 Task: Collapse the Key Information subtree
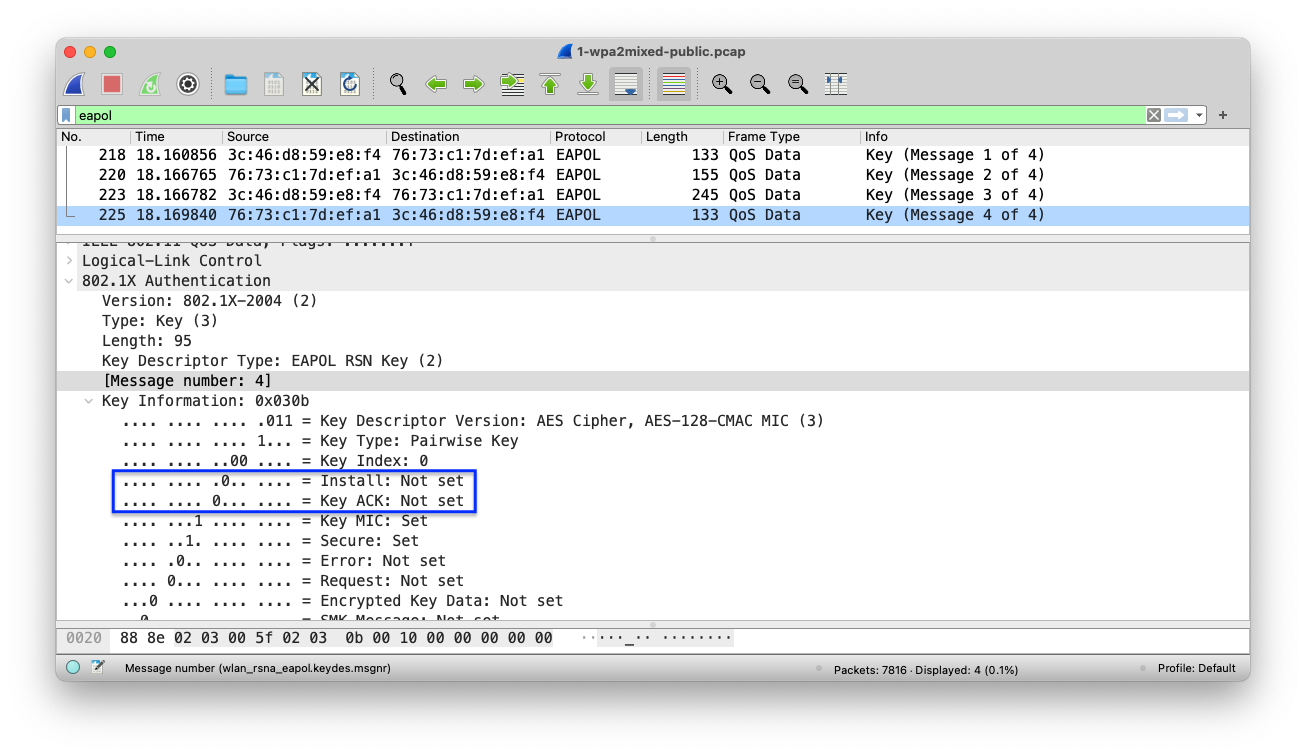point(89,401)
